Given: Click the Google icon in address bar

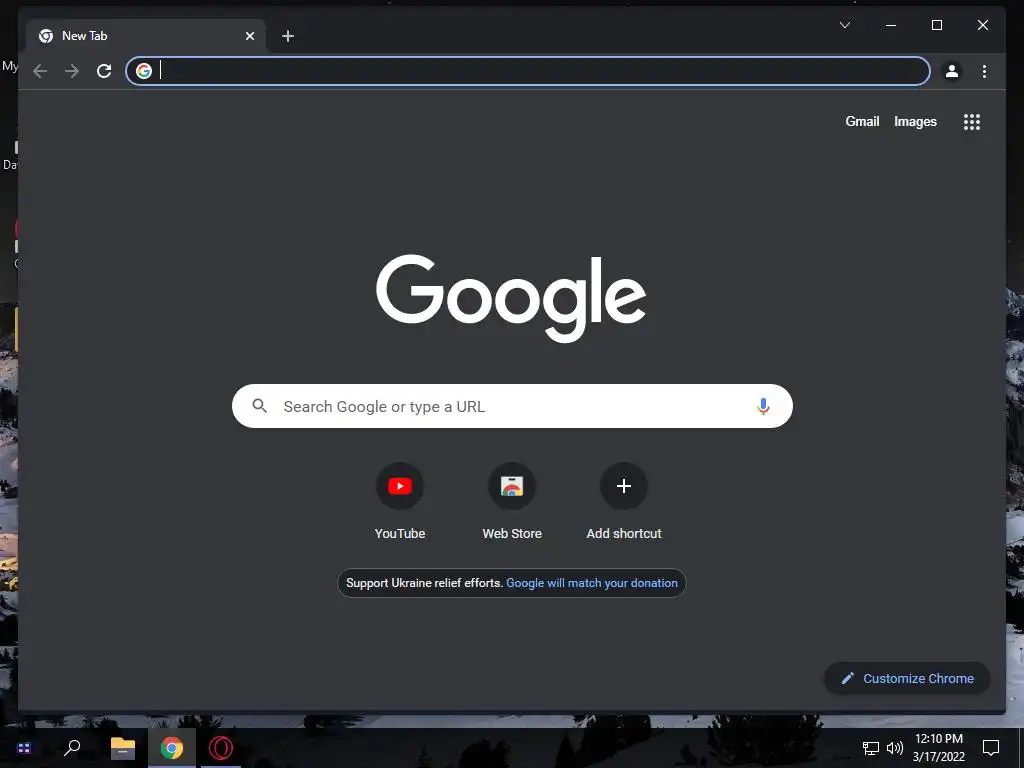Looking at the screenshot, I should (144, 71).
